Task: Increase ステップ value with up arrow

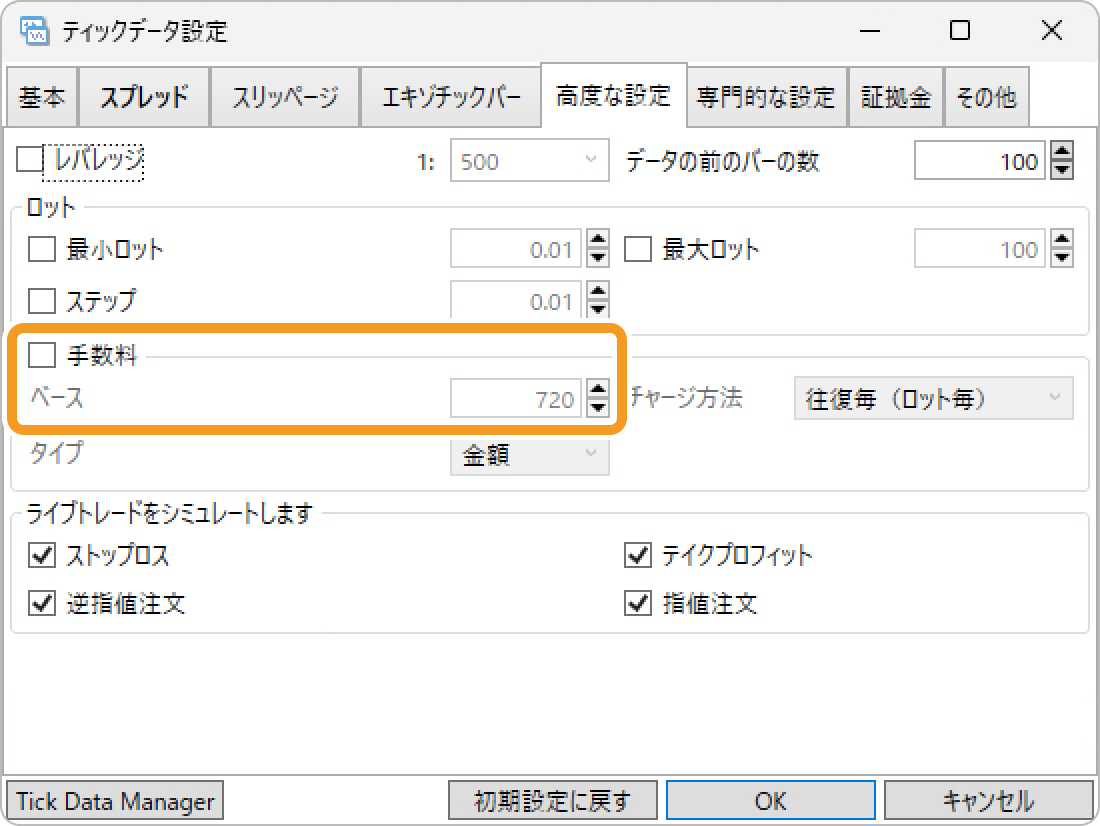Action: tap(598, 291)
